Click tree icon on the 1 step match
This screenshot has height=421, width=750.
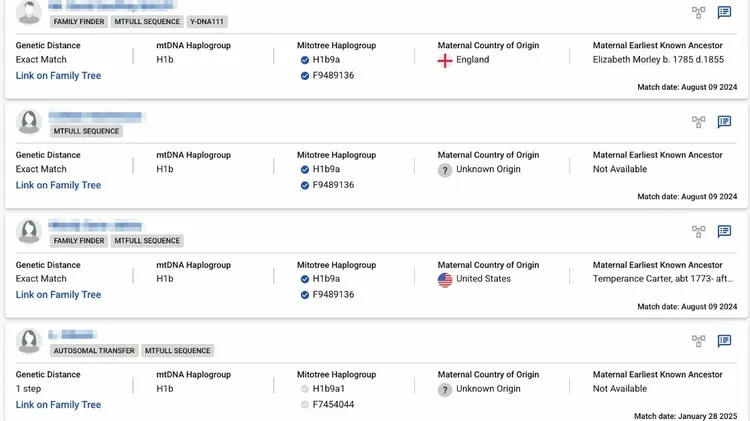[x=698, y=341]
